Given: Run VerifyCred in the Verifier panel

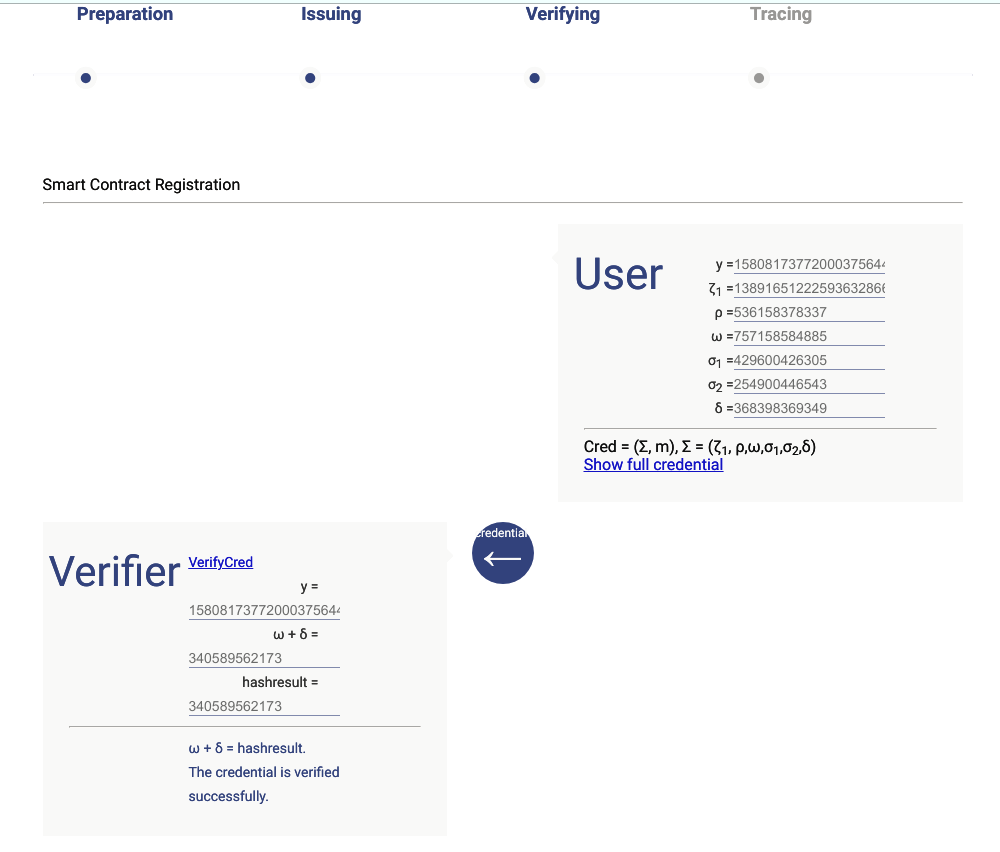Looking at the screenshot, I should [220, 562].
